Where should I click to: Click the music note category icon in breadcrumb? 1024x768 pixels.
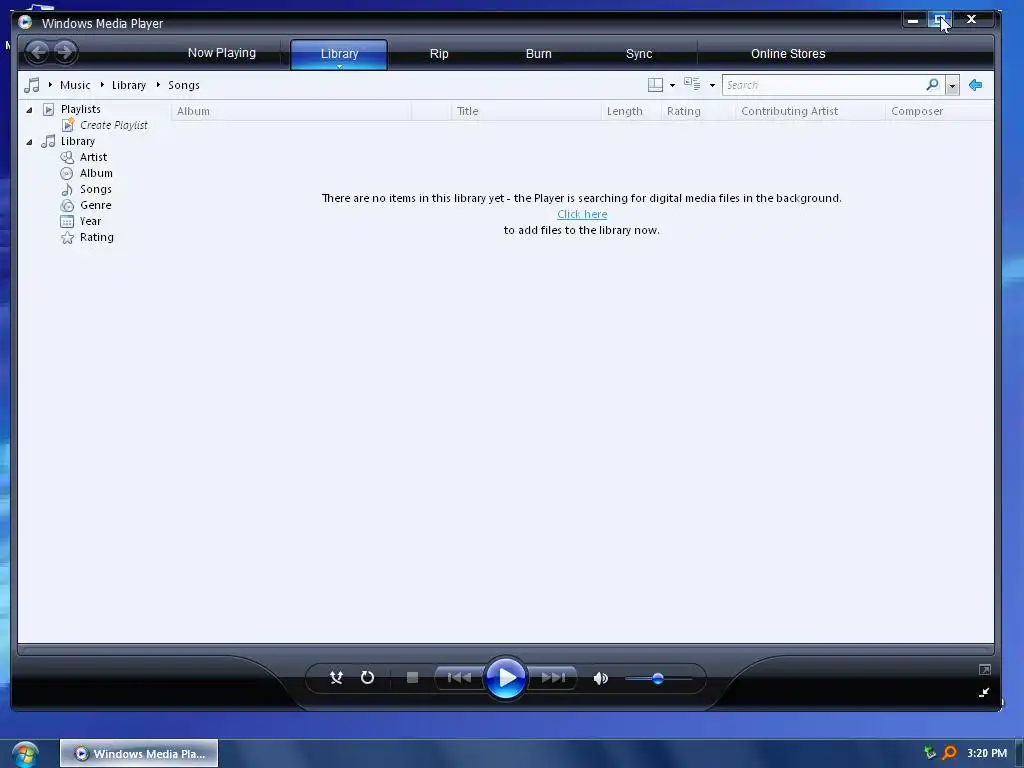click(x=31, y=85)
